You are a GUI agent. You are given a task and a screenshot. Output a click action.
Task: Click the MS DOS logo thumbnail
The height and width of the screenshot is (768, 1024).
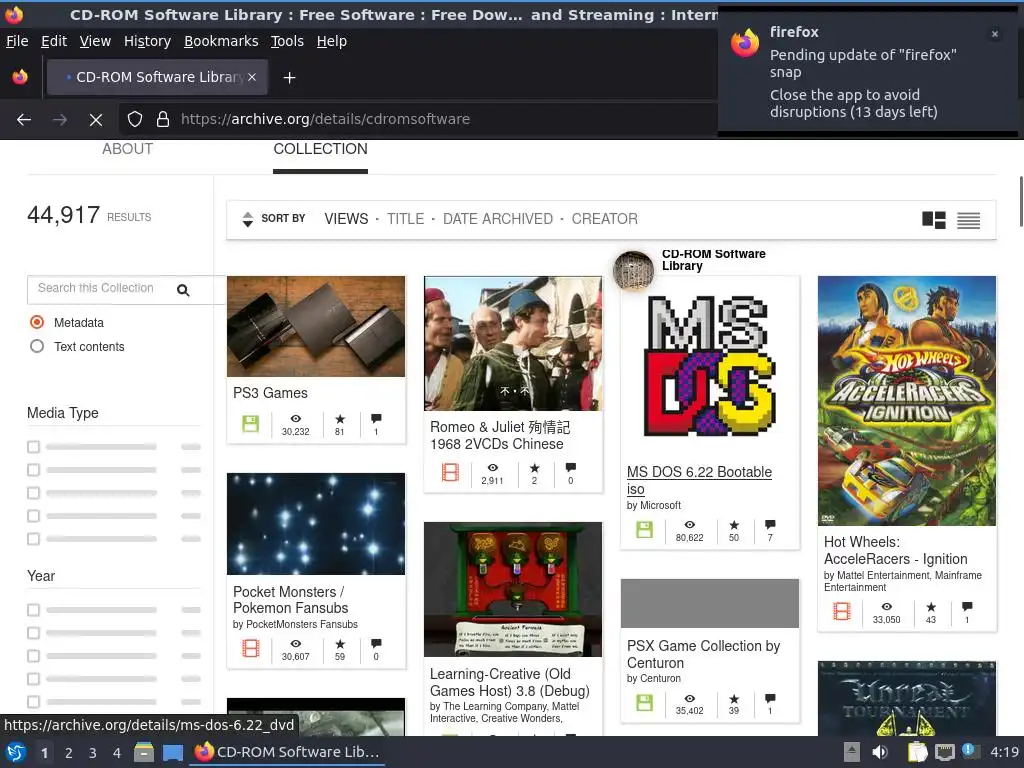(x=710, y=366)
